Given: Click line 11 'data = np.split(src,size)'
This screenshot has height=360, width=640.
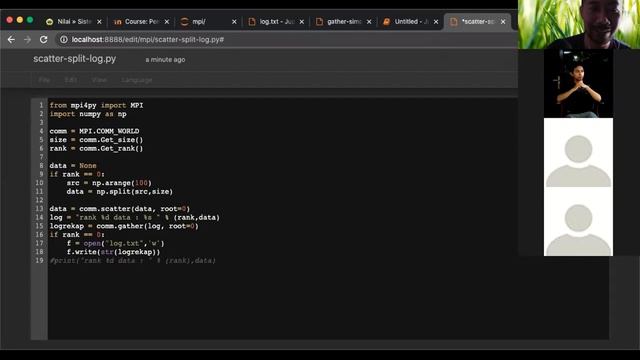Looking at the screenshot, I should pos(120,191).
